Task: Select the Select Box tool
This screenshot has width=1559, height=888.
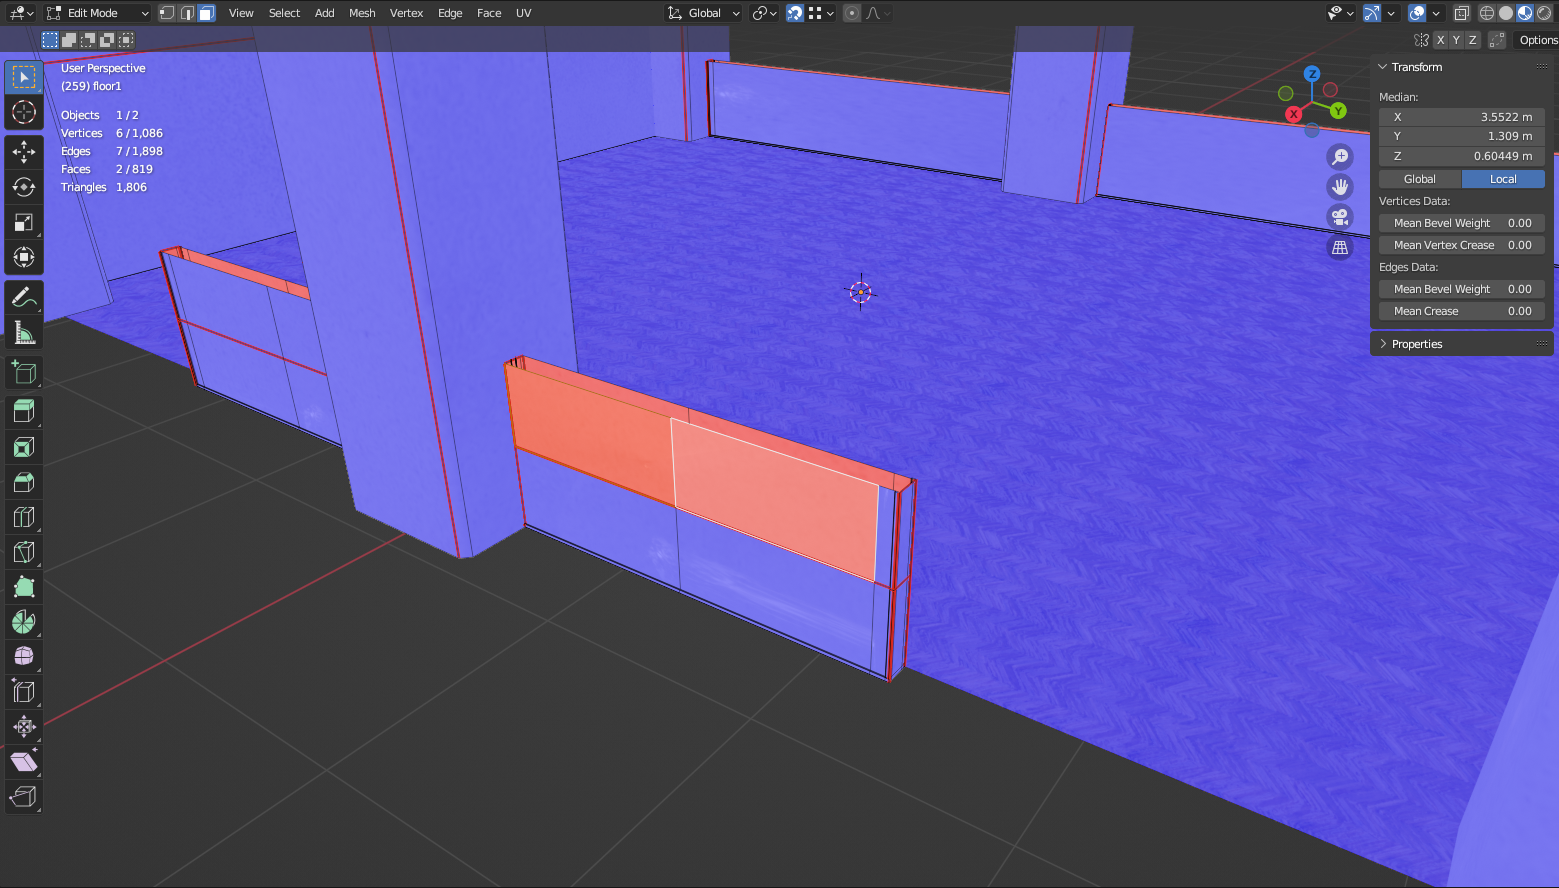Action: pyautogui.click(x=24, y=77)
